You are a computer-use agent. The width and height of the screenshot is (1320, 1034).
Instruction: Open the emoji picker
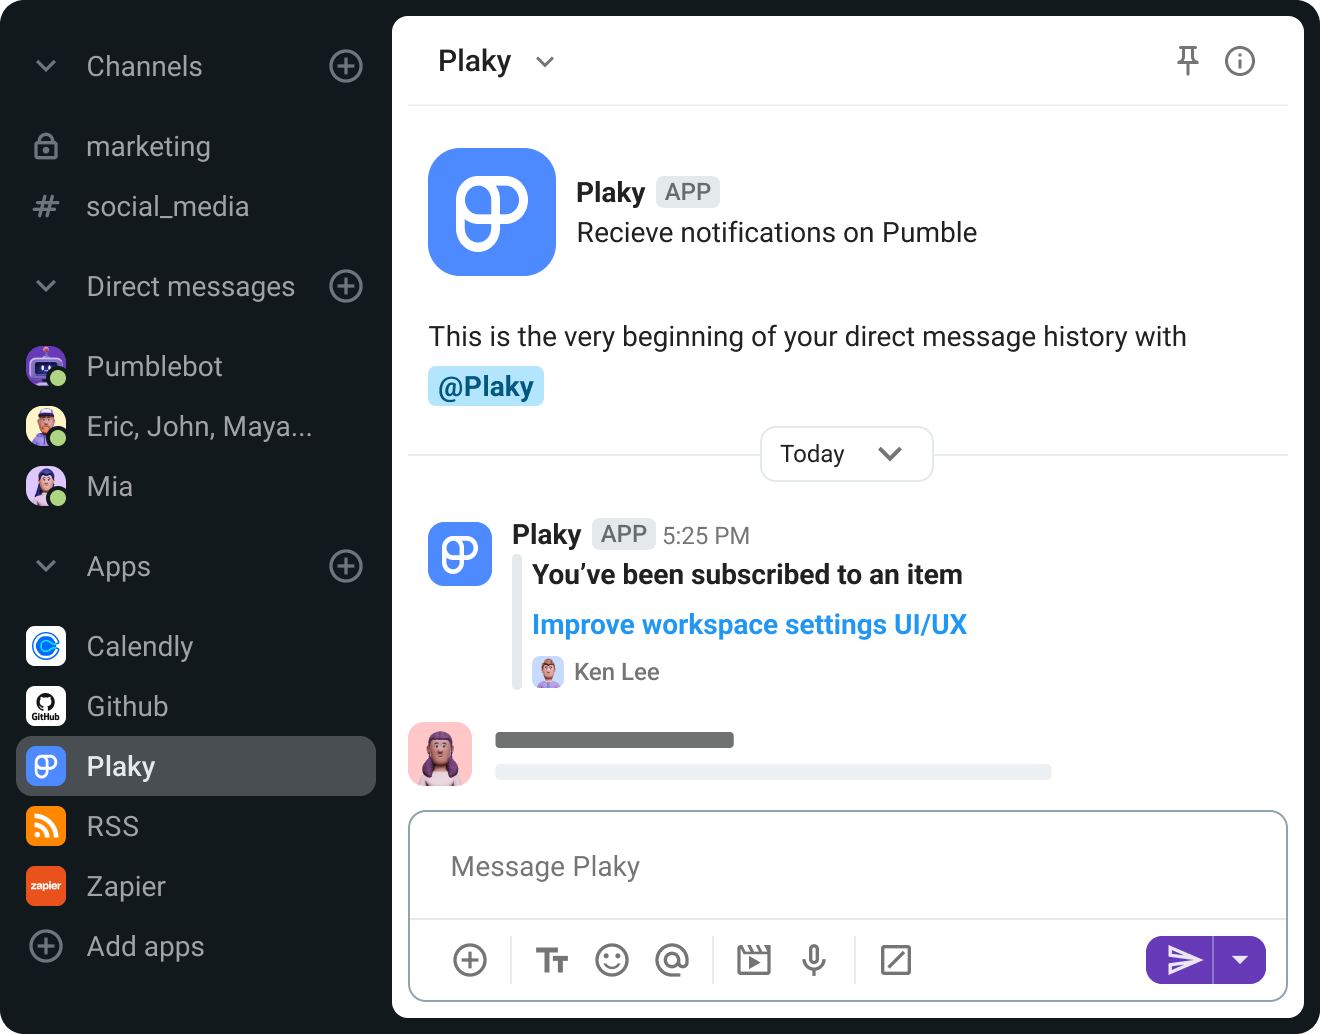click(612, 960)
